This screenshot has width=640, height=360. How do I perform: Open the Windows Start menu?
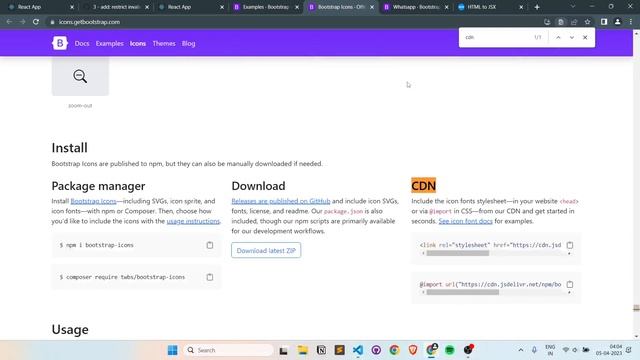coord(173,350)
